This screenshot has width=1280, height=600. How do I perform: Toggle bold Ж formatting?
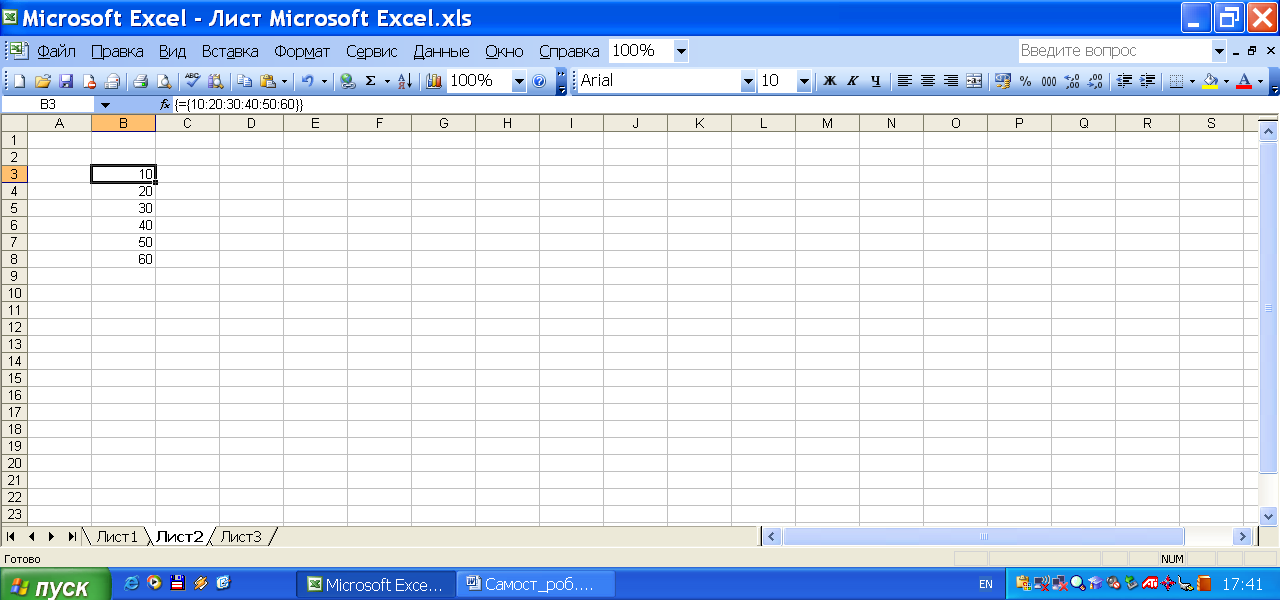click(830, 81)
